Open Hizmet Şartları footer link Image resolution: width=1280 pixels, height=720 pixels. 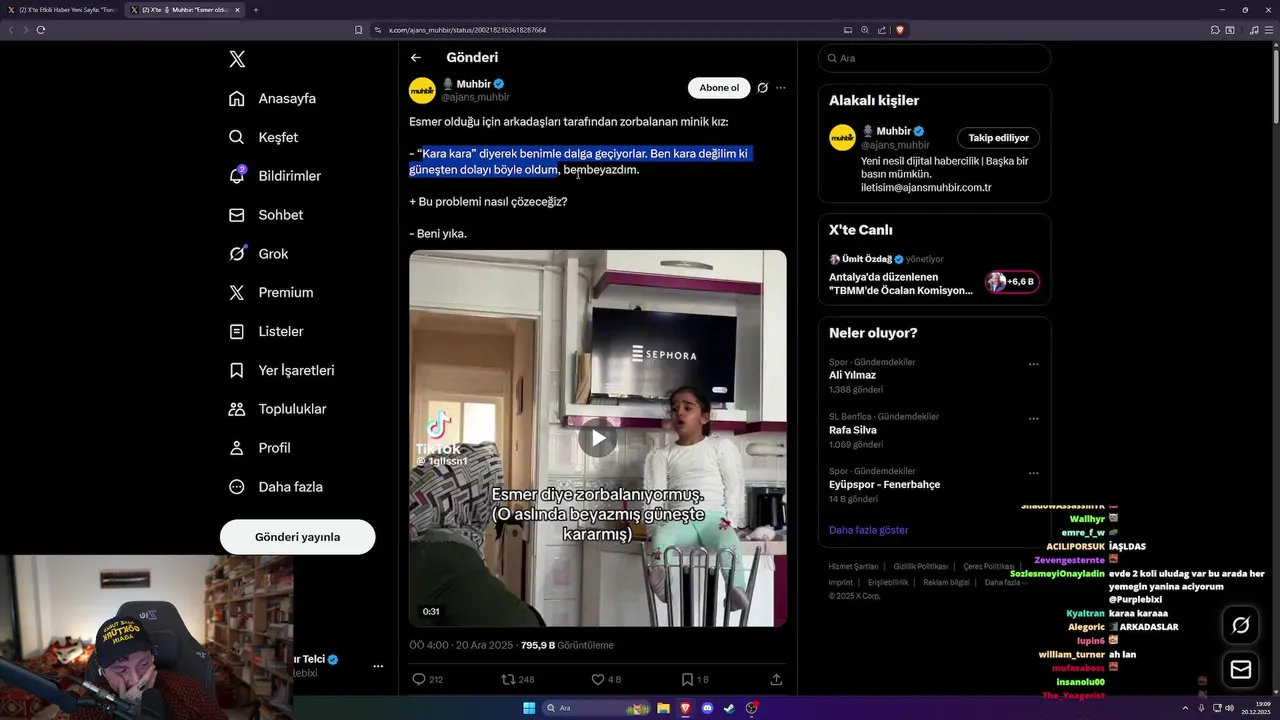pyautogui.click(x=853, y=566)
